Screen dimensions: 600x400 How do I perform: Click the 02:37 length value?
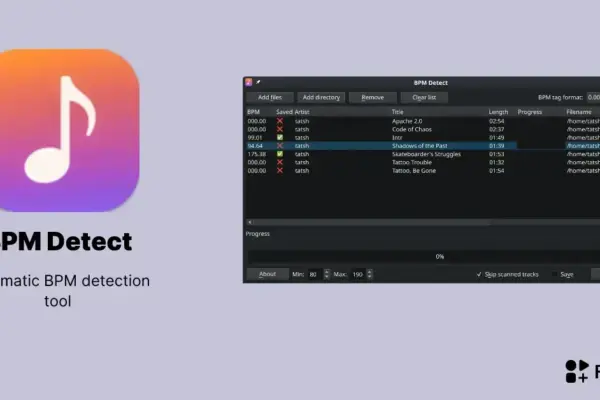tap(496, 129)
